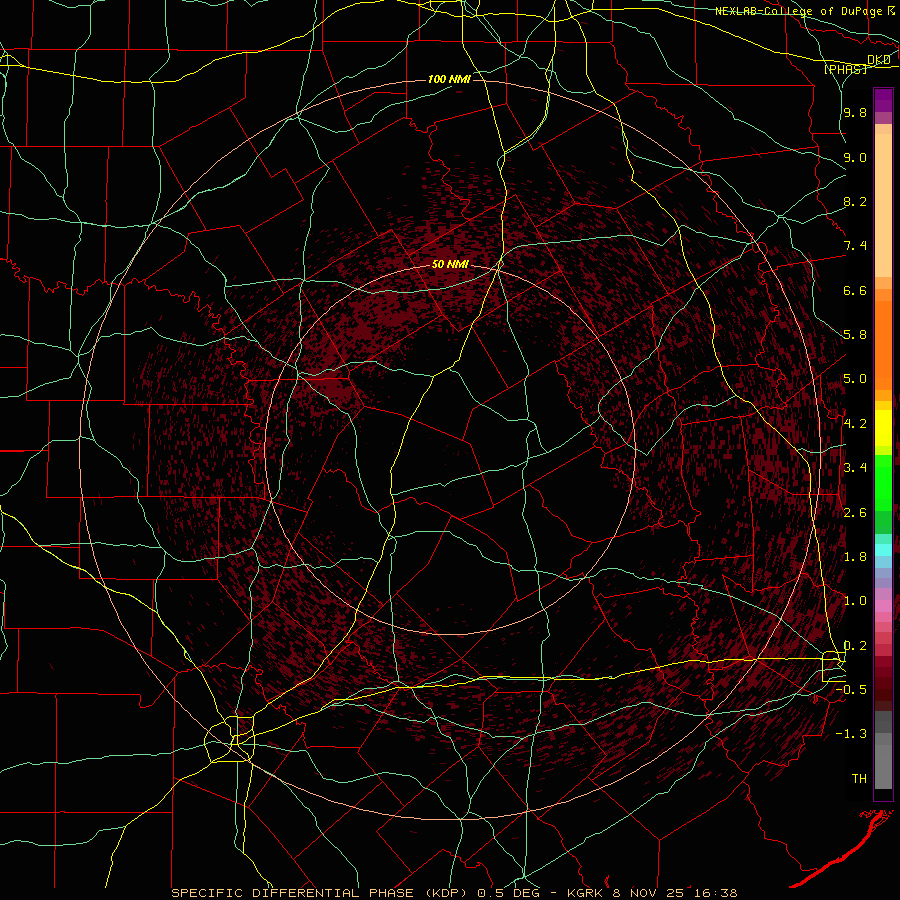Select the peach segment of the color bar
900x900 pixels.
pos(883,207)
